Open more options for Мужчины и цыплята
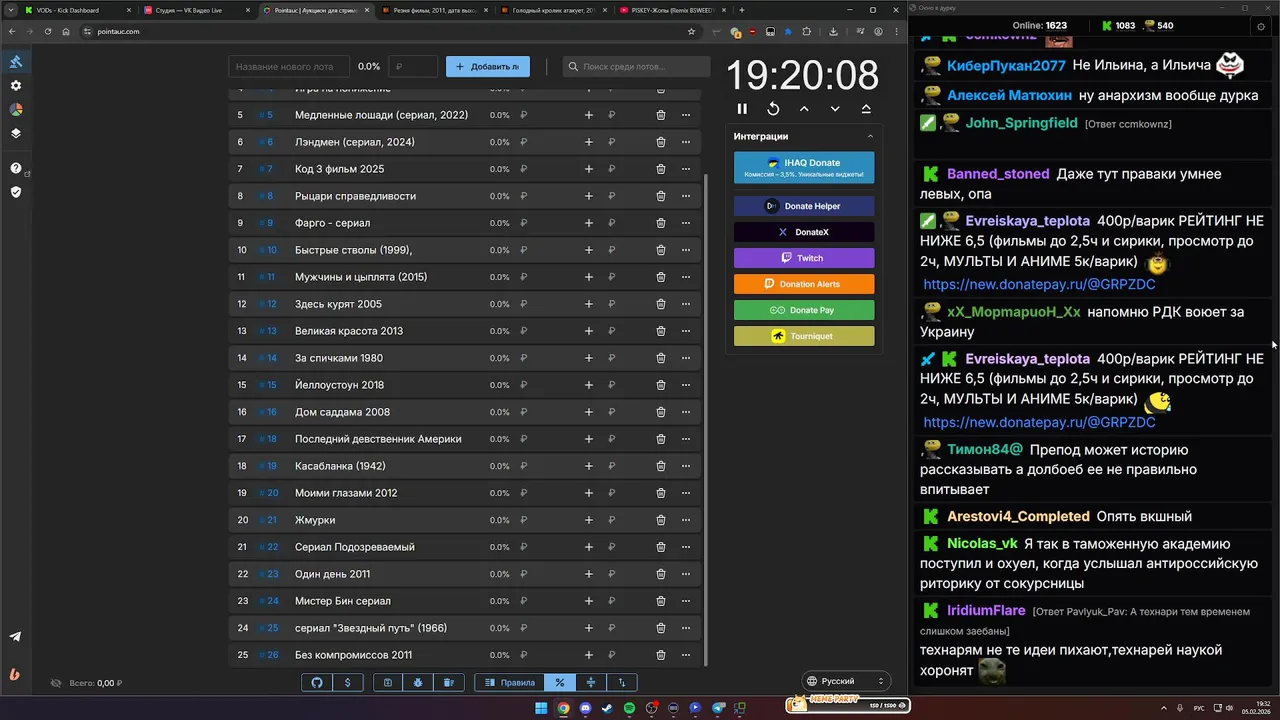The width and height of the screenshot is (1280, 720). click(x=686, y=277)
